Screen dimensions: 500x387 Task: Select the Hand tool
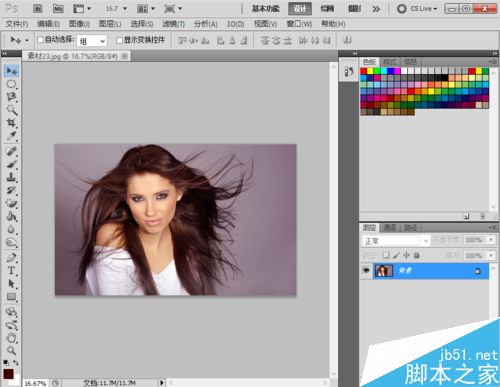click(12, 337)
